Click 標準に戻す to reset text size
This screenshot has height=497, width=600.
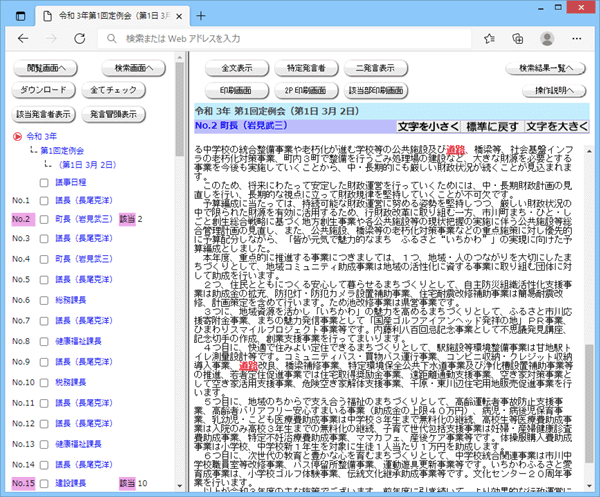tap(492, 127)
